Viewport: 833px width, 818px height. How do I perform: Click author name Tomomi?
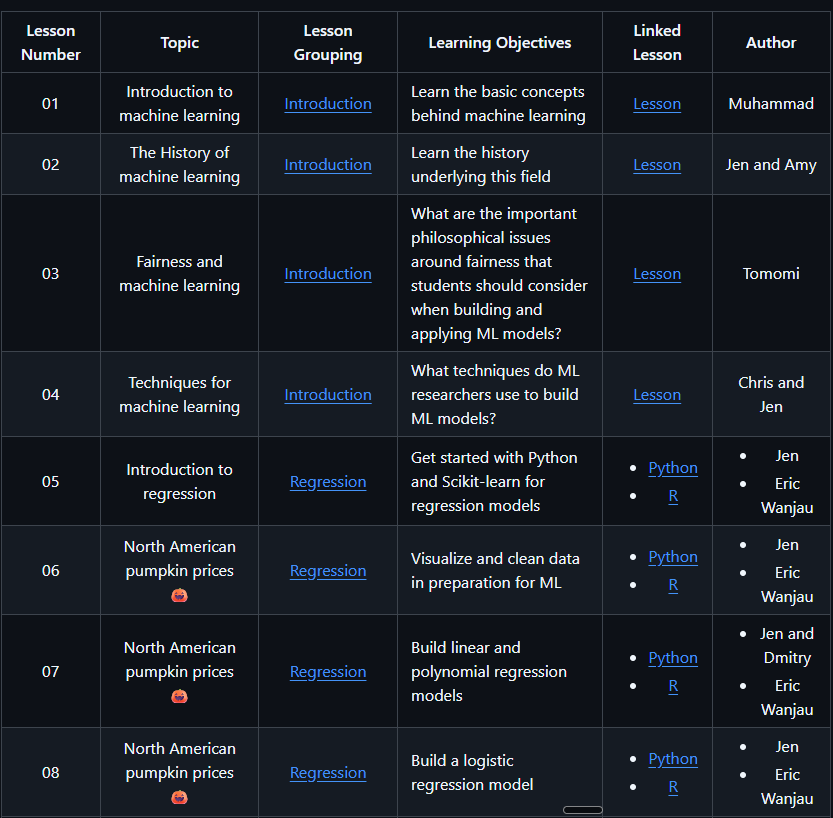click(x=771, y=274)
